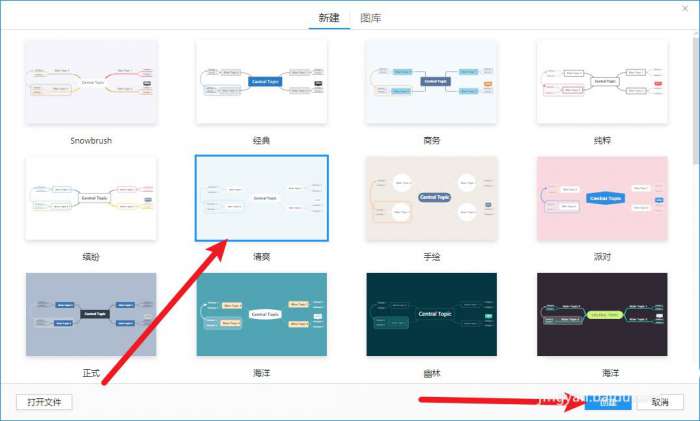Select the pink 派对 template thumbnail
Viewport: 700px width, 421px height.
pyautogui.click(x=602, y=198)
